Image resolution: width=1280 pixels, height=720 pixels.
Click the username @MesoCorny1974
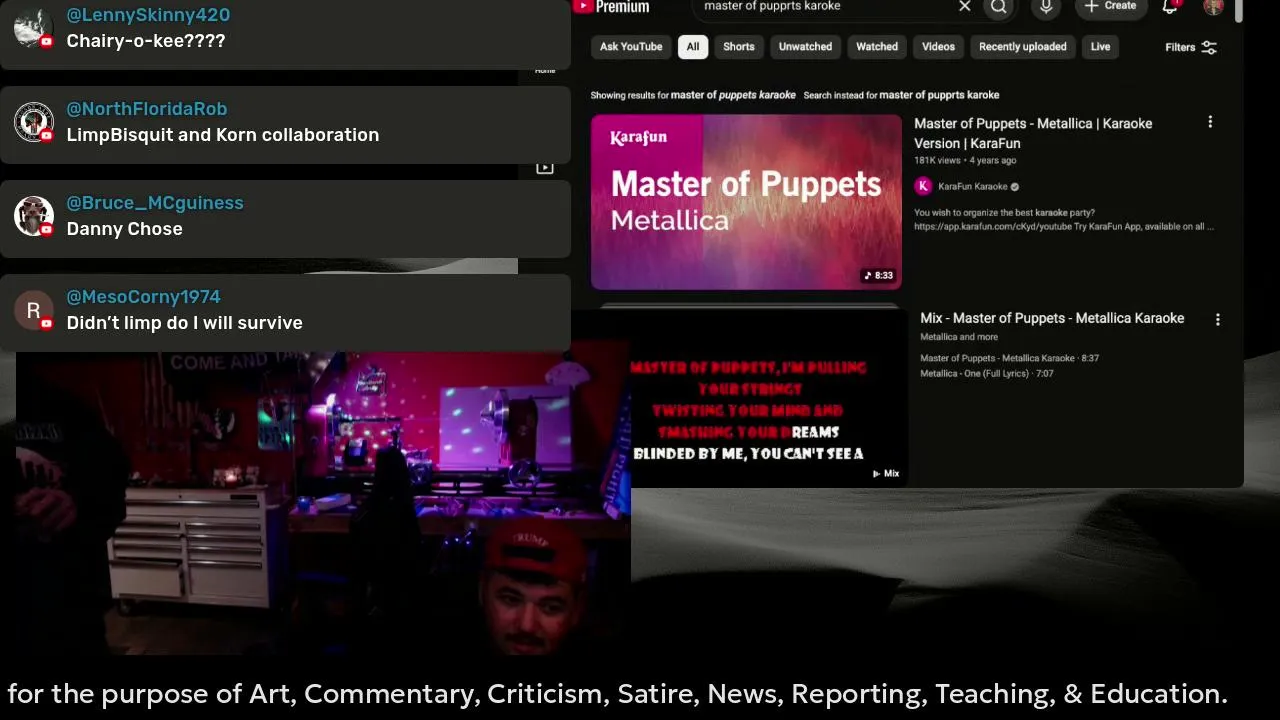pos(143,297)
